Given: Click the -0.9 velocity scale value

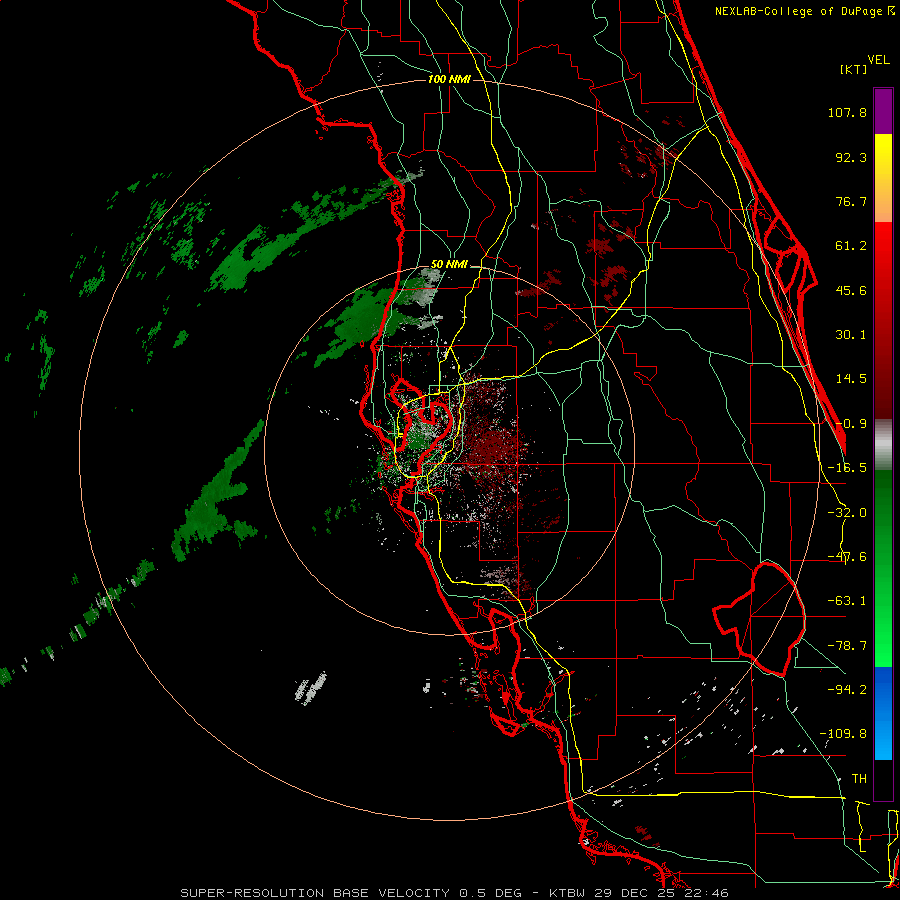Looking at the screenshot, I should [x=851, y=424].
